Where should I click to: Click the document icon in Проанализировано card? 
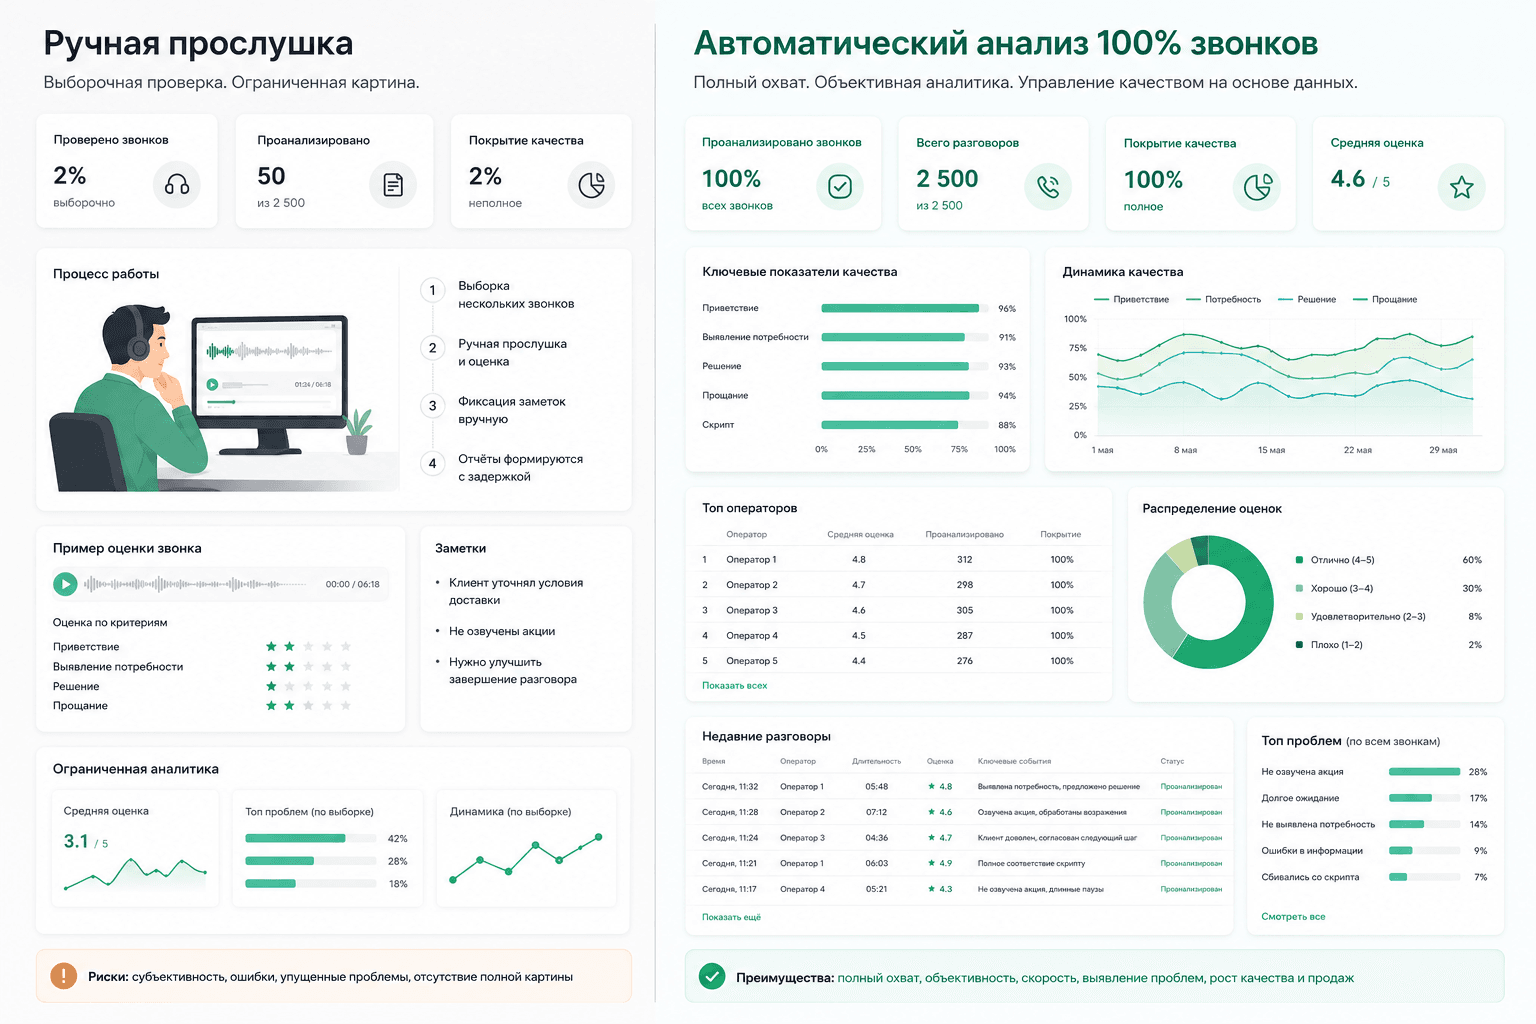pos(393,185)
